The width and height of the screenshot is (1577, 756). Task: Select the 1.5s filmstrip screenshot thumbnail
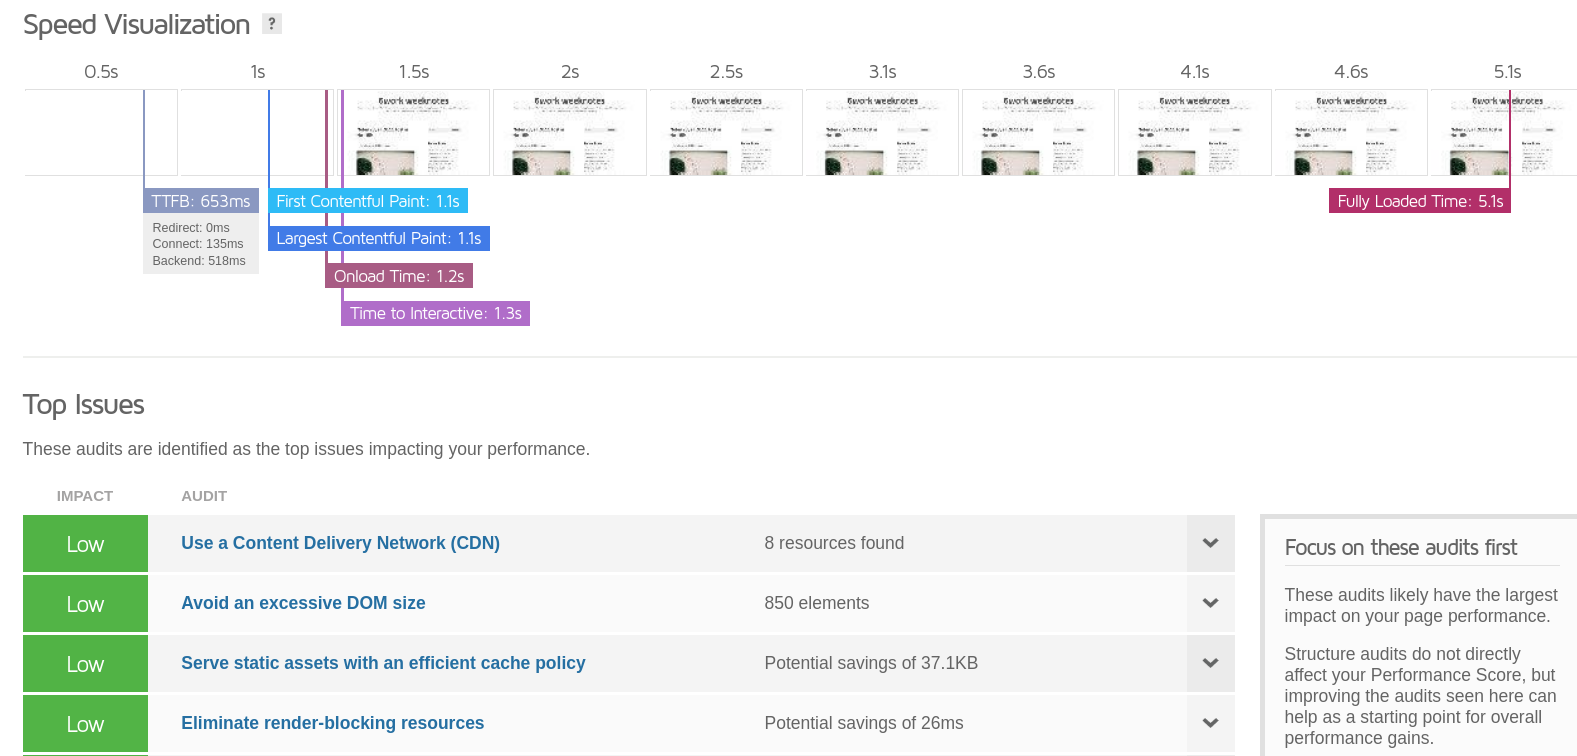(x=414, y=133)
